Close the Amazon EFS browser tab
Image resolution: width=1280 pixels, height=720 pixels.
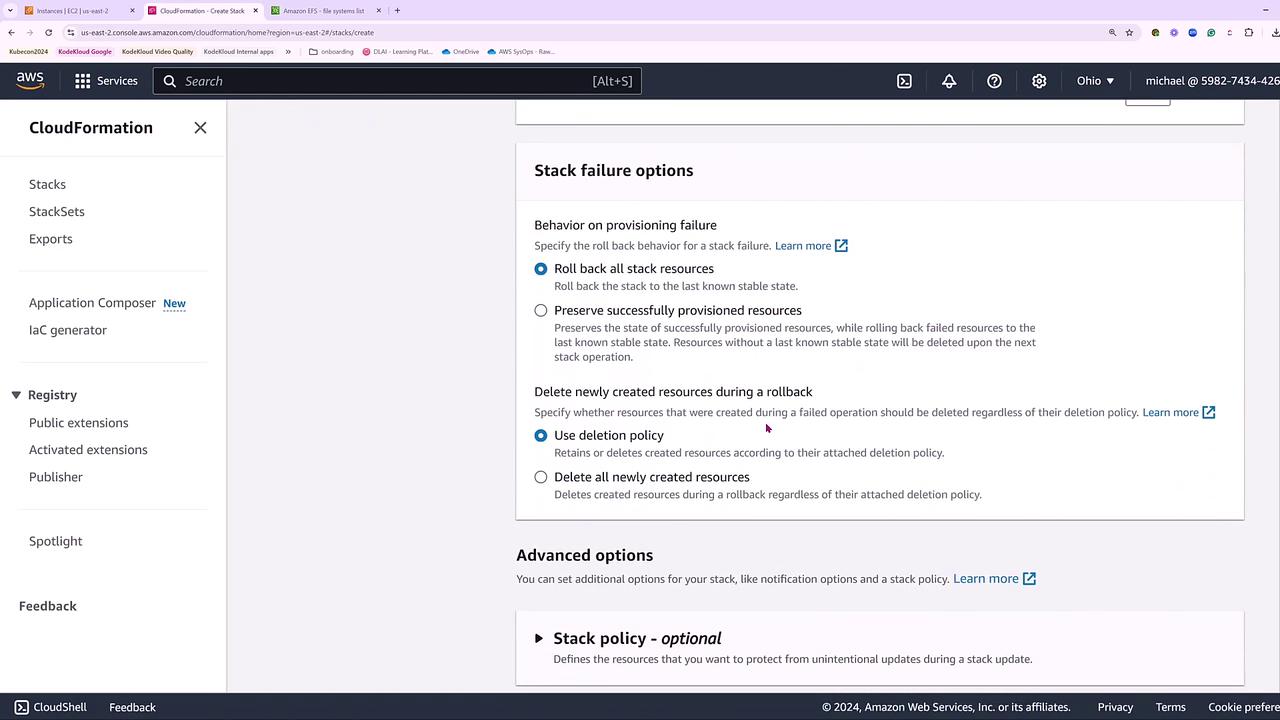click(378, 11)
